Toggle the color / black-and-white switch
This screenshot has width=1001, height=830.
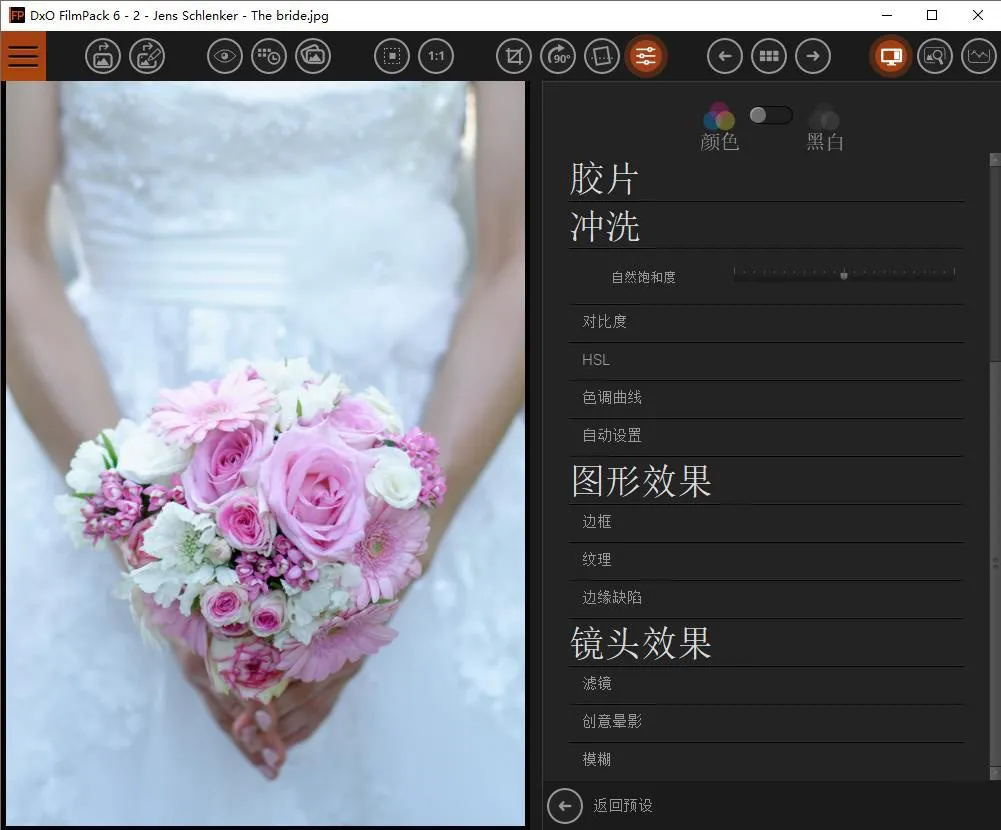point(770,115)
